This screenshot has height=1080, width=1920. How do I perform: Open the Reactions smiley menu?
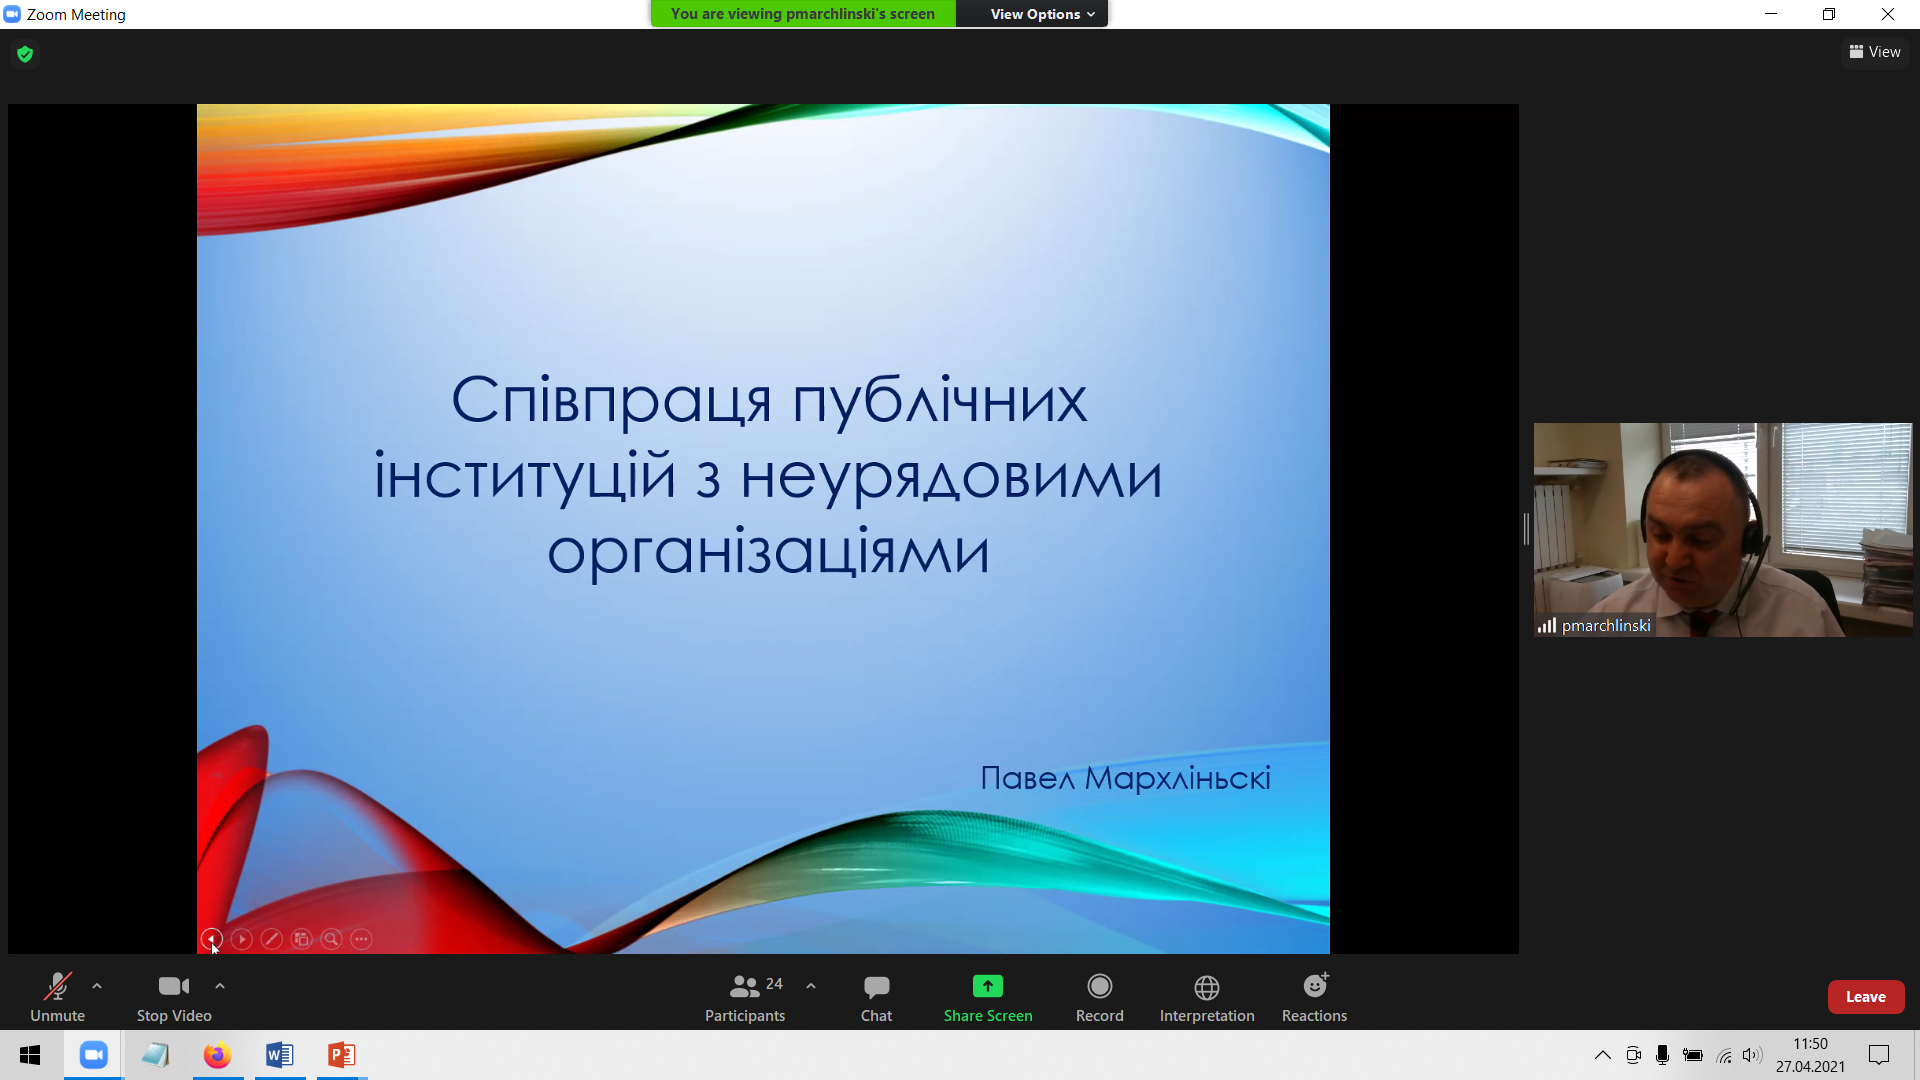1314,987
